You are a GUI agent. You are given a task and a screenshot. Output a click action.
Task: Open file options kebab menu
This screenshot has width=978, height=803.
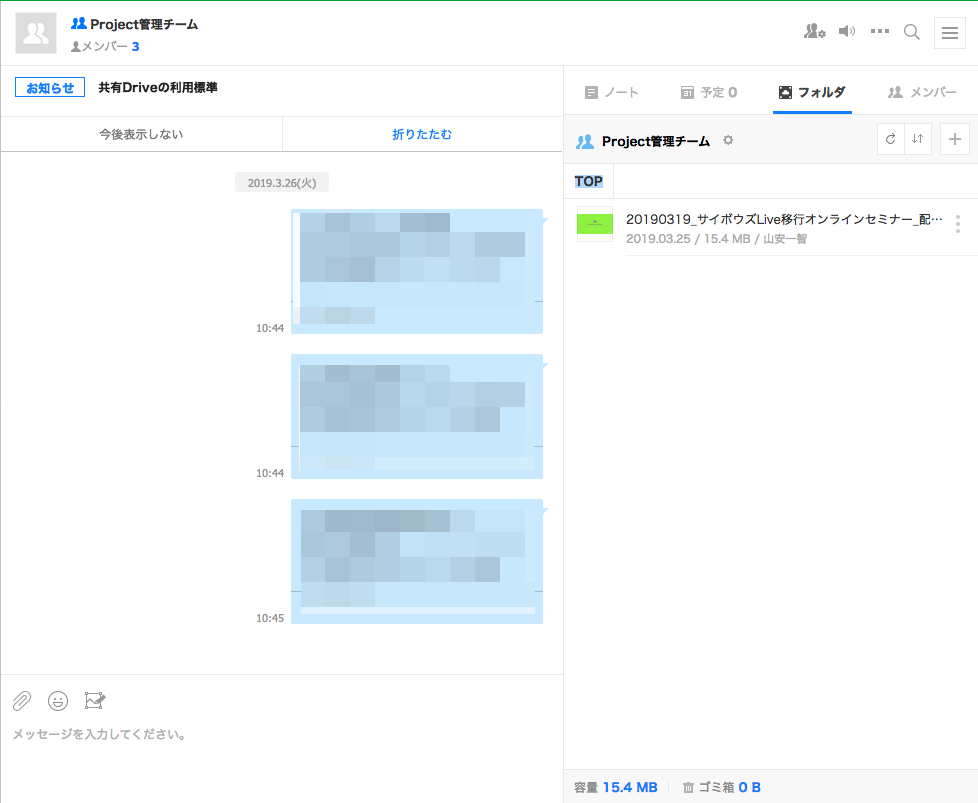pos(957,224)
